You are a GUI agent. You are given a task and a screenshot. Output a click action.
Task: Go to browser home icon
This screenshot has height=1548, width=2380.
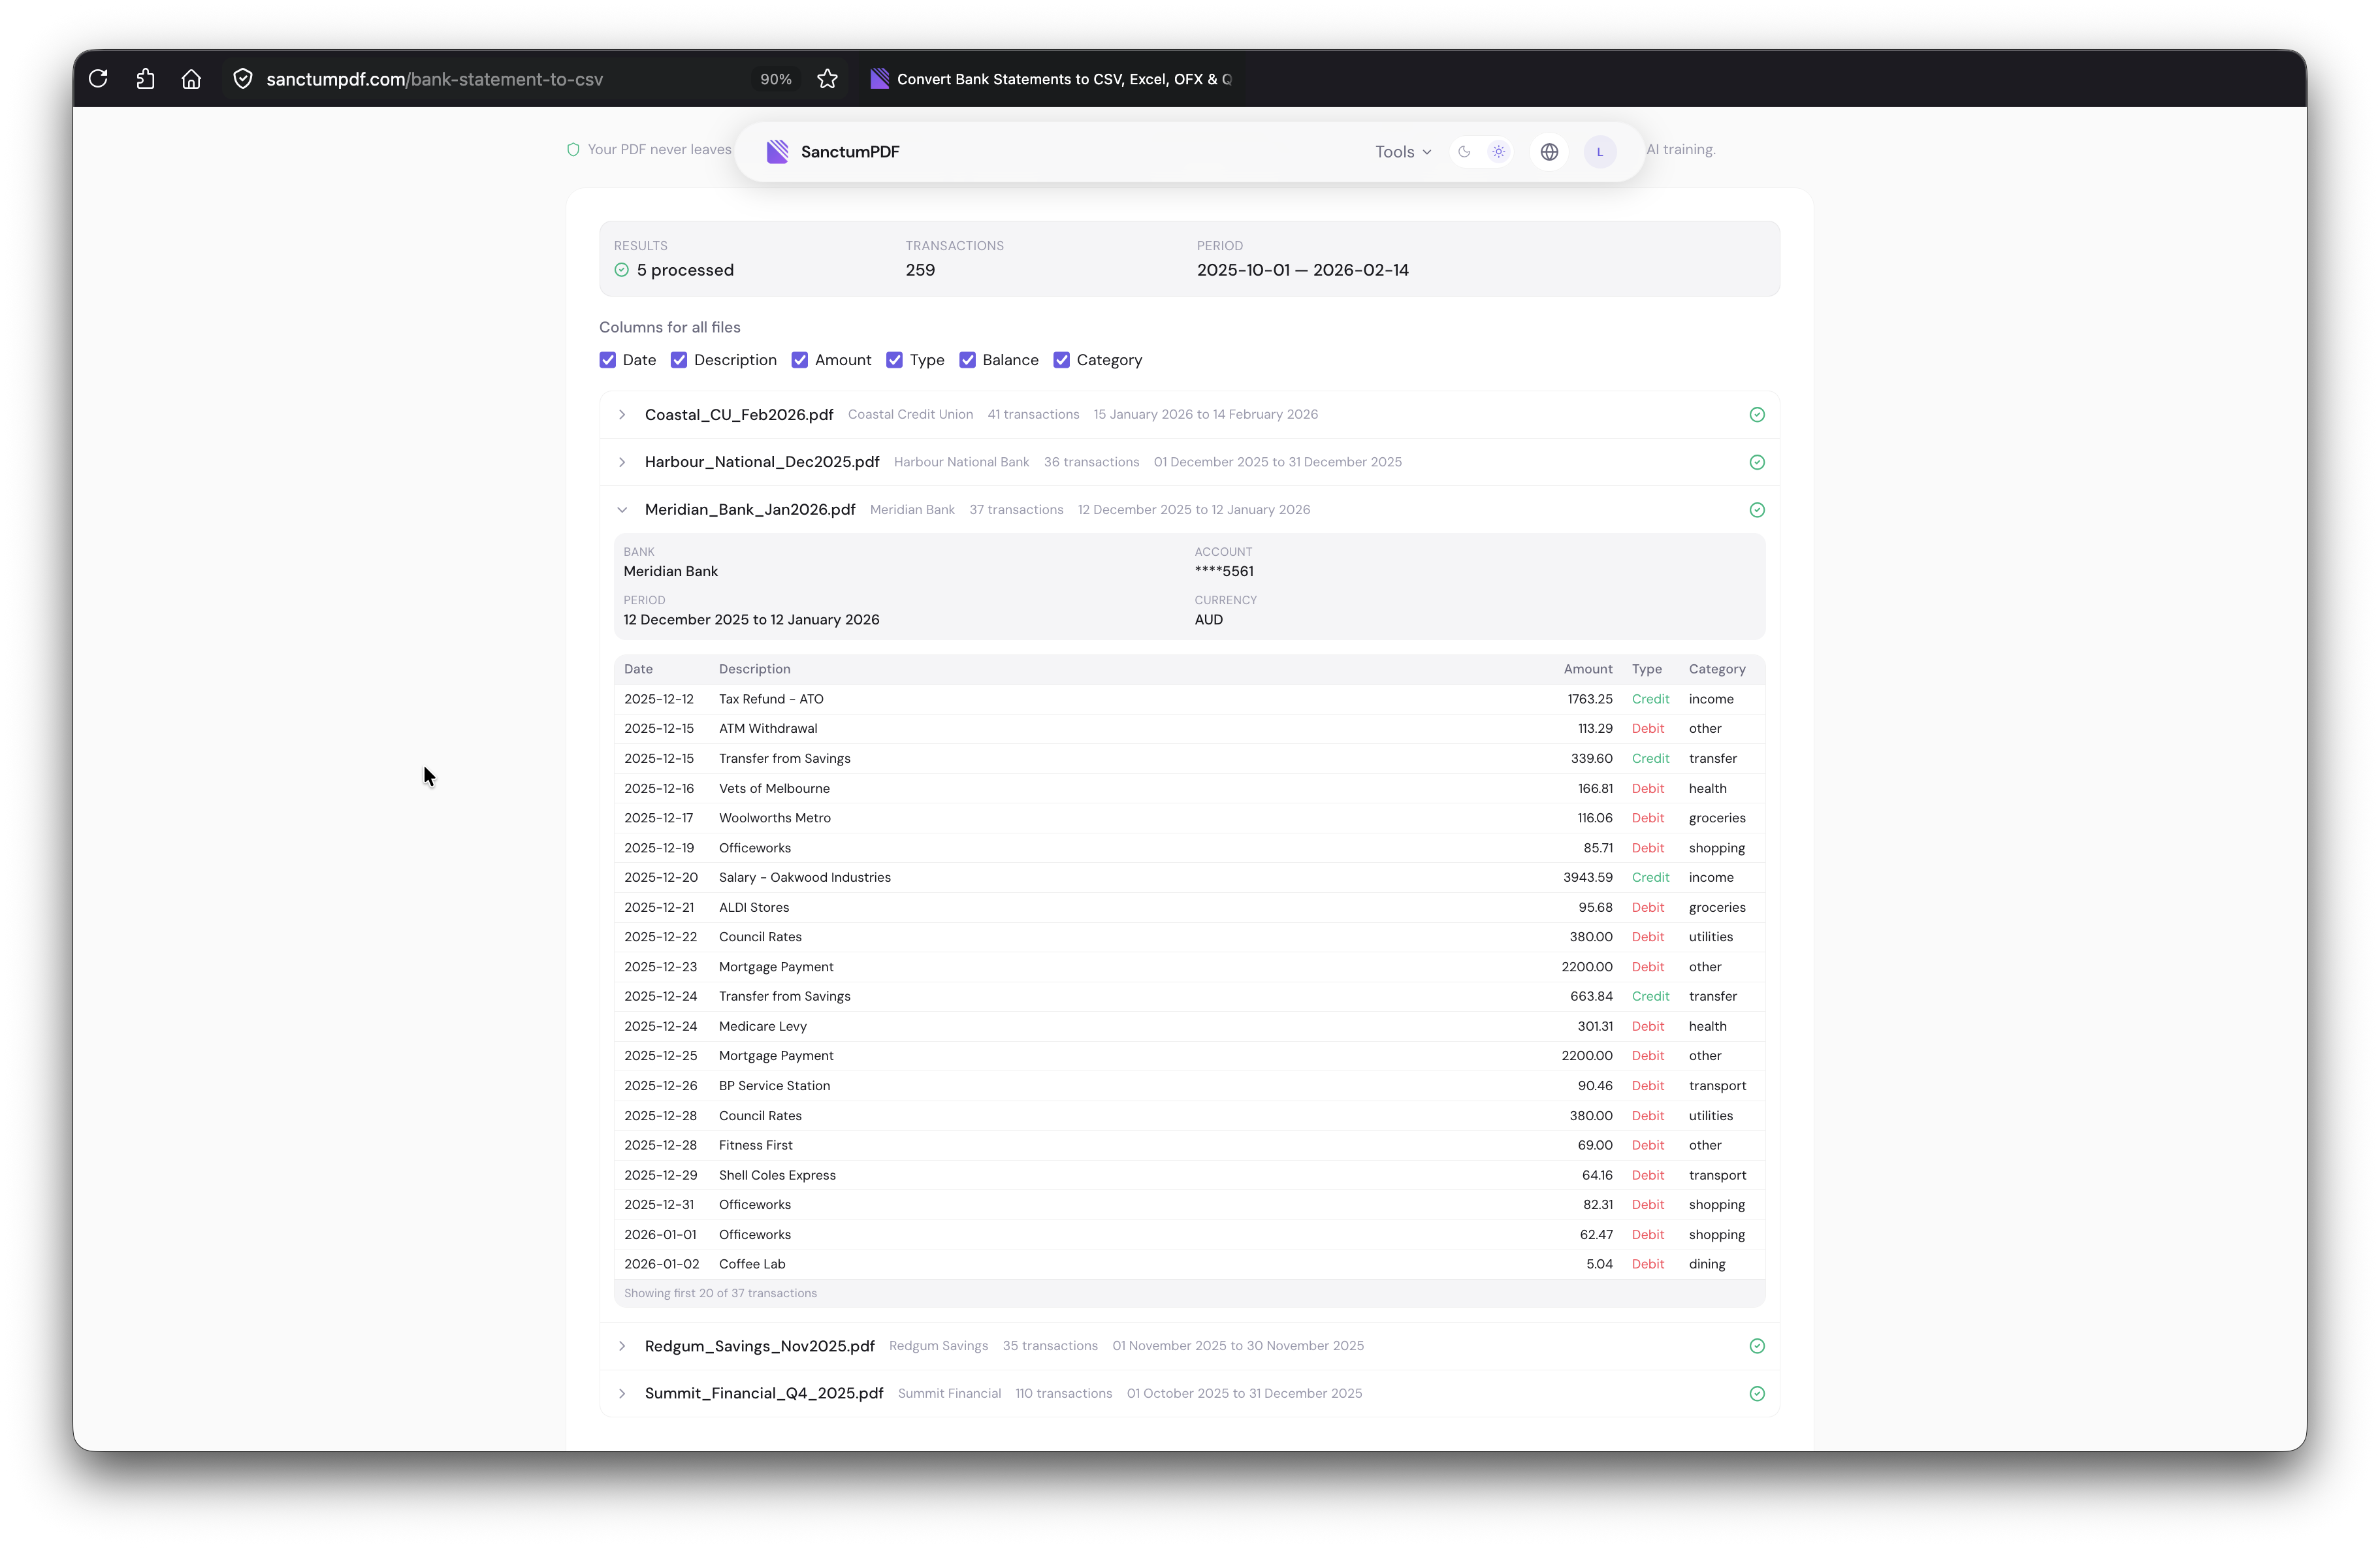tap(191, 79)
